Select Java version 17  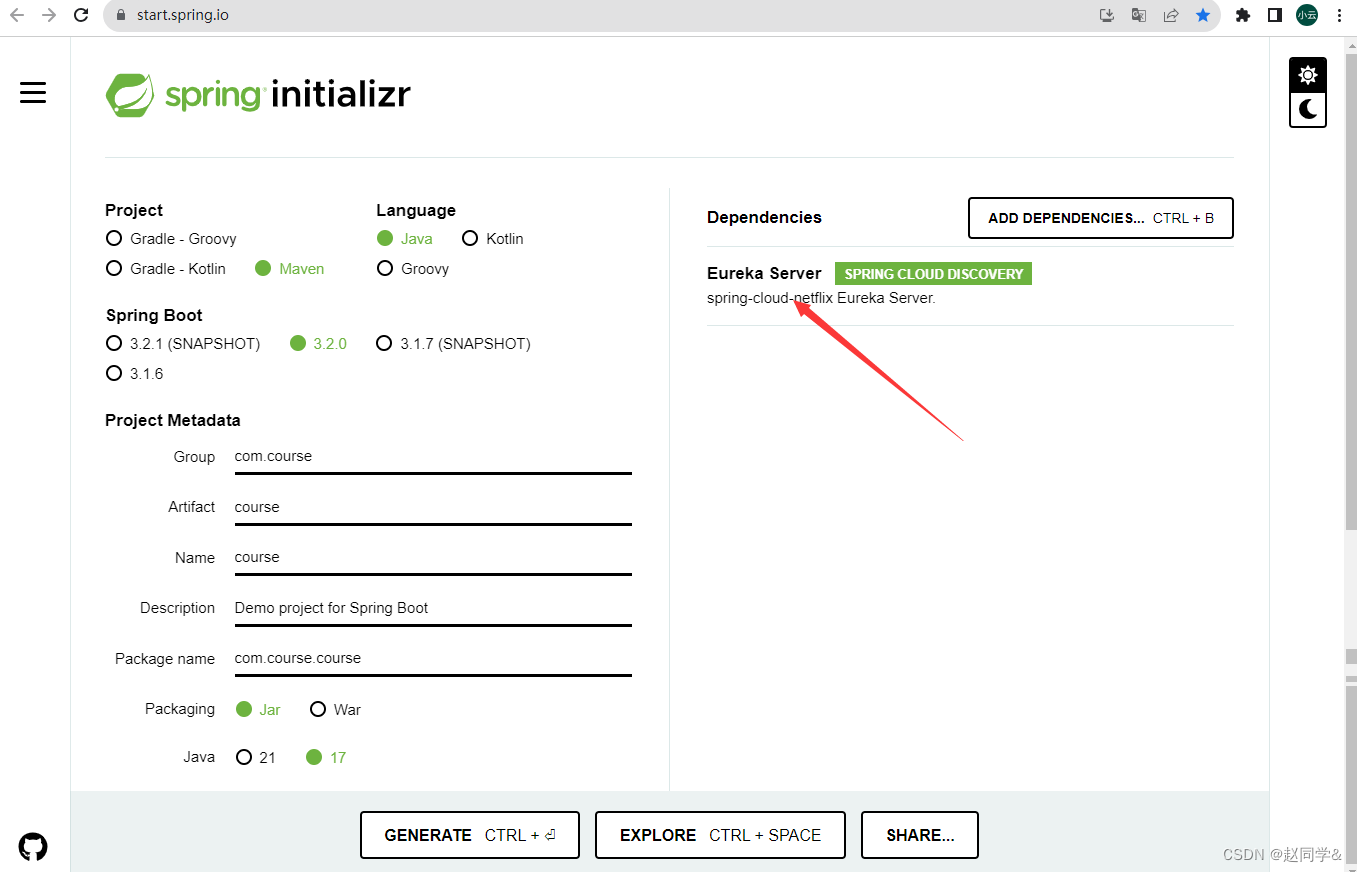(327, 758)
